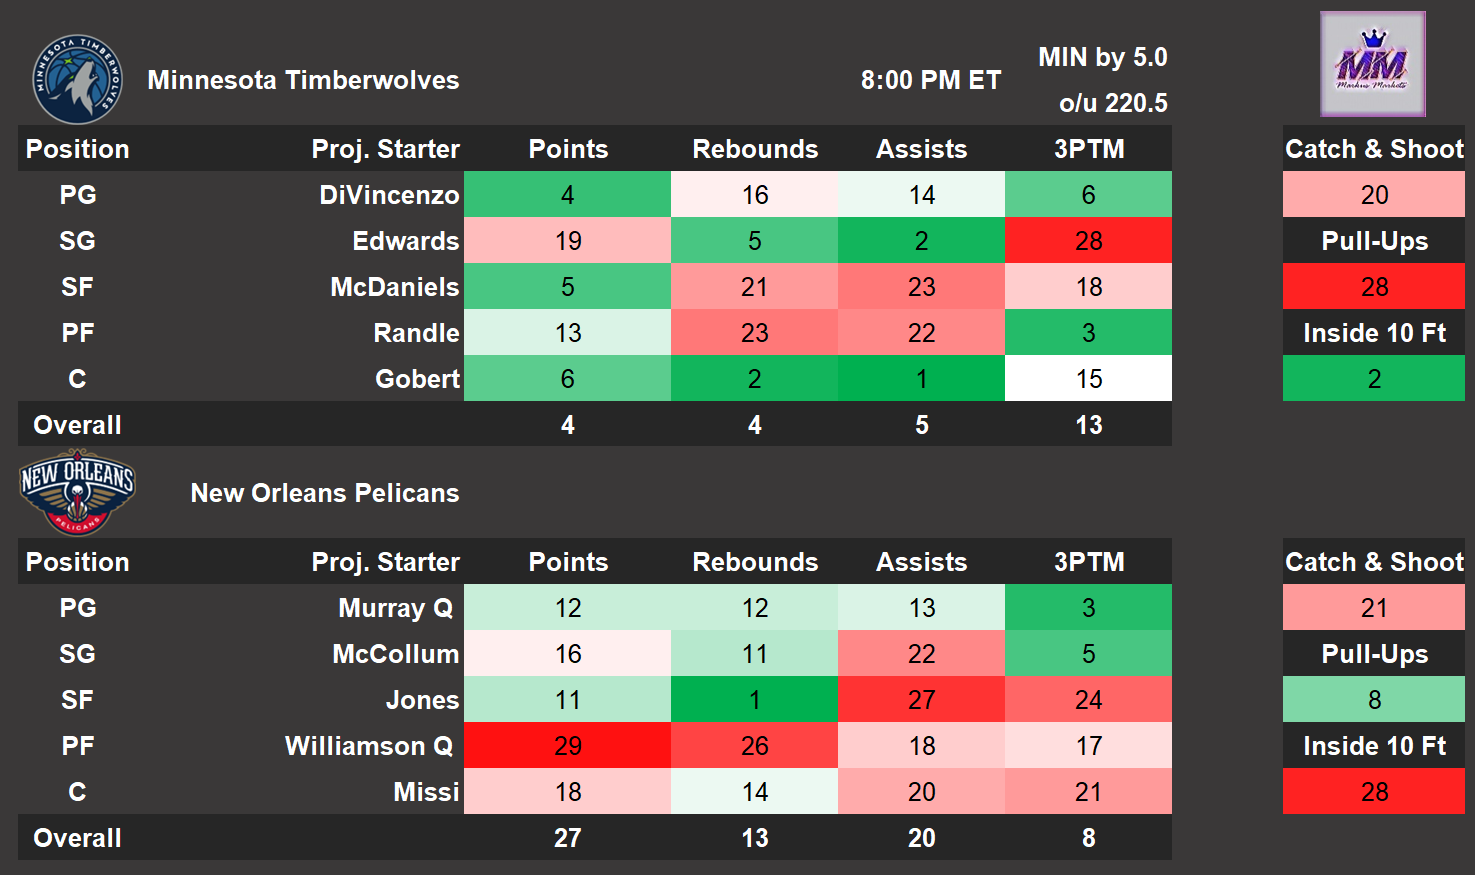Select the Timberwolves' green Inside 10 Ft cell
Screen dimensions: 1475x875
(1373, 379)
